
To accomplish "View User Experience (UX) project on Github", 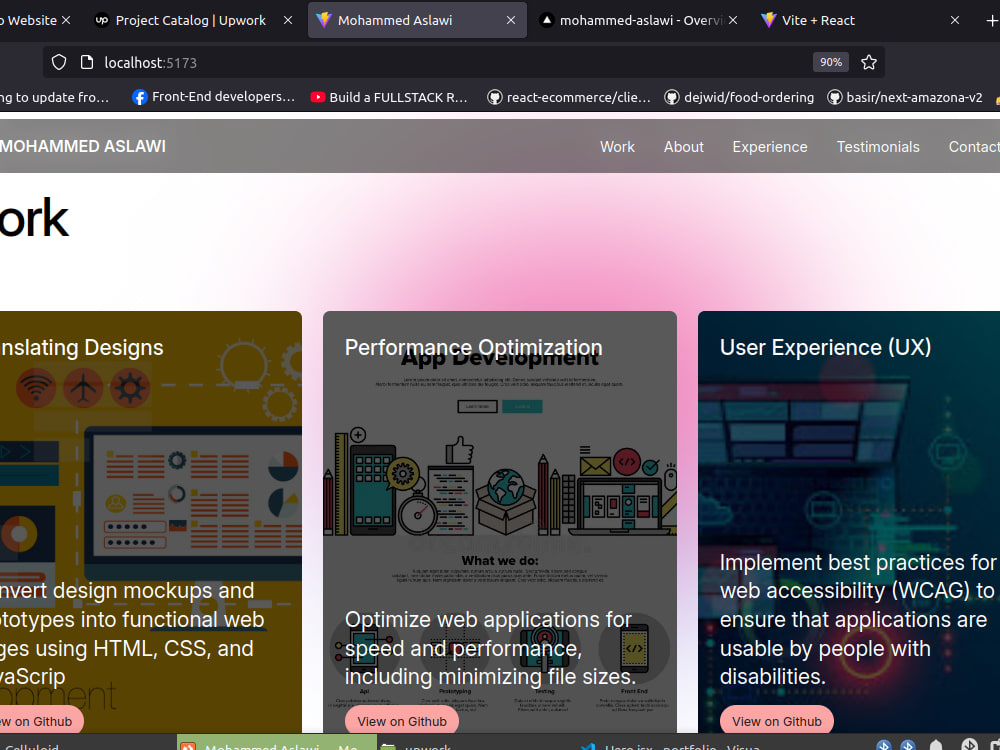I will click(777, 721).
